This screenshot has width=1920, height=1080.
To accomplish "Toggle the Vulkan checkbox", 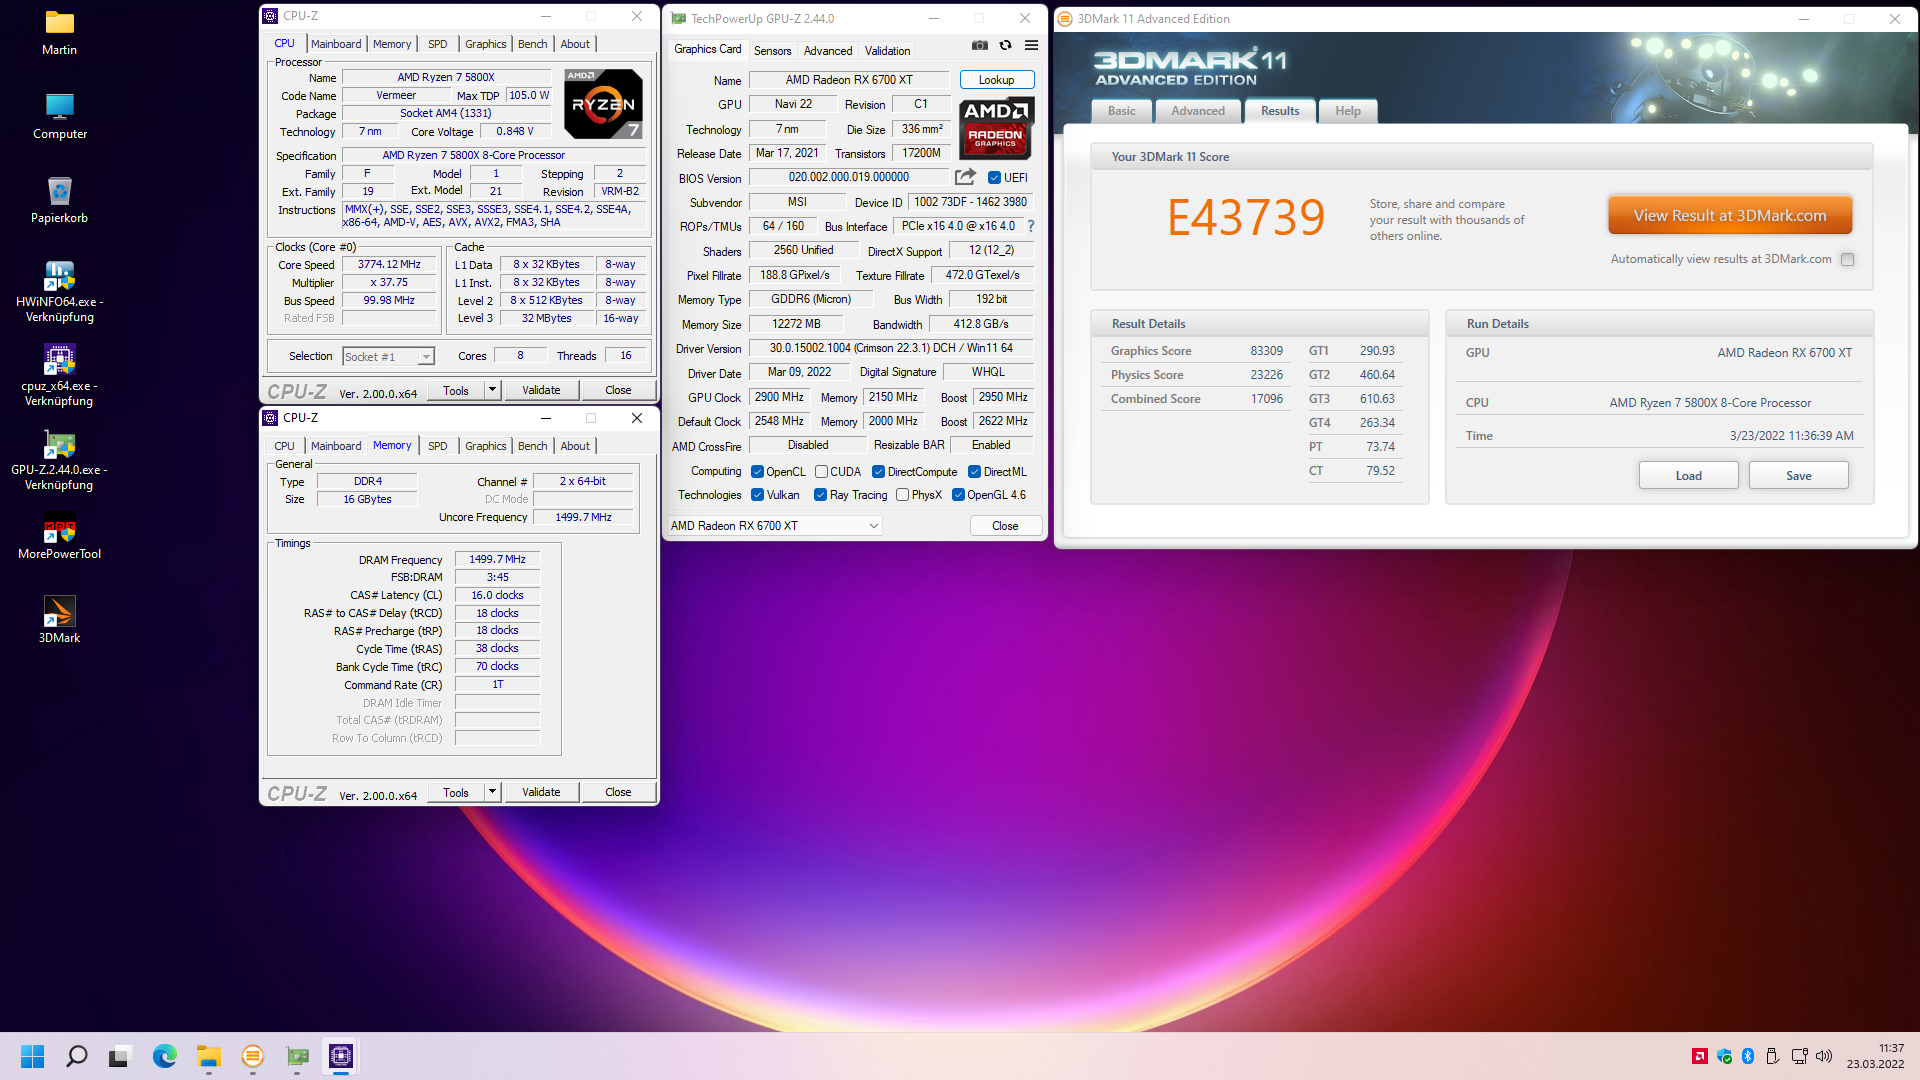I will tap(757, 495).
